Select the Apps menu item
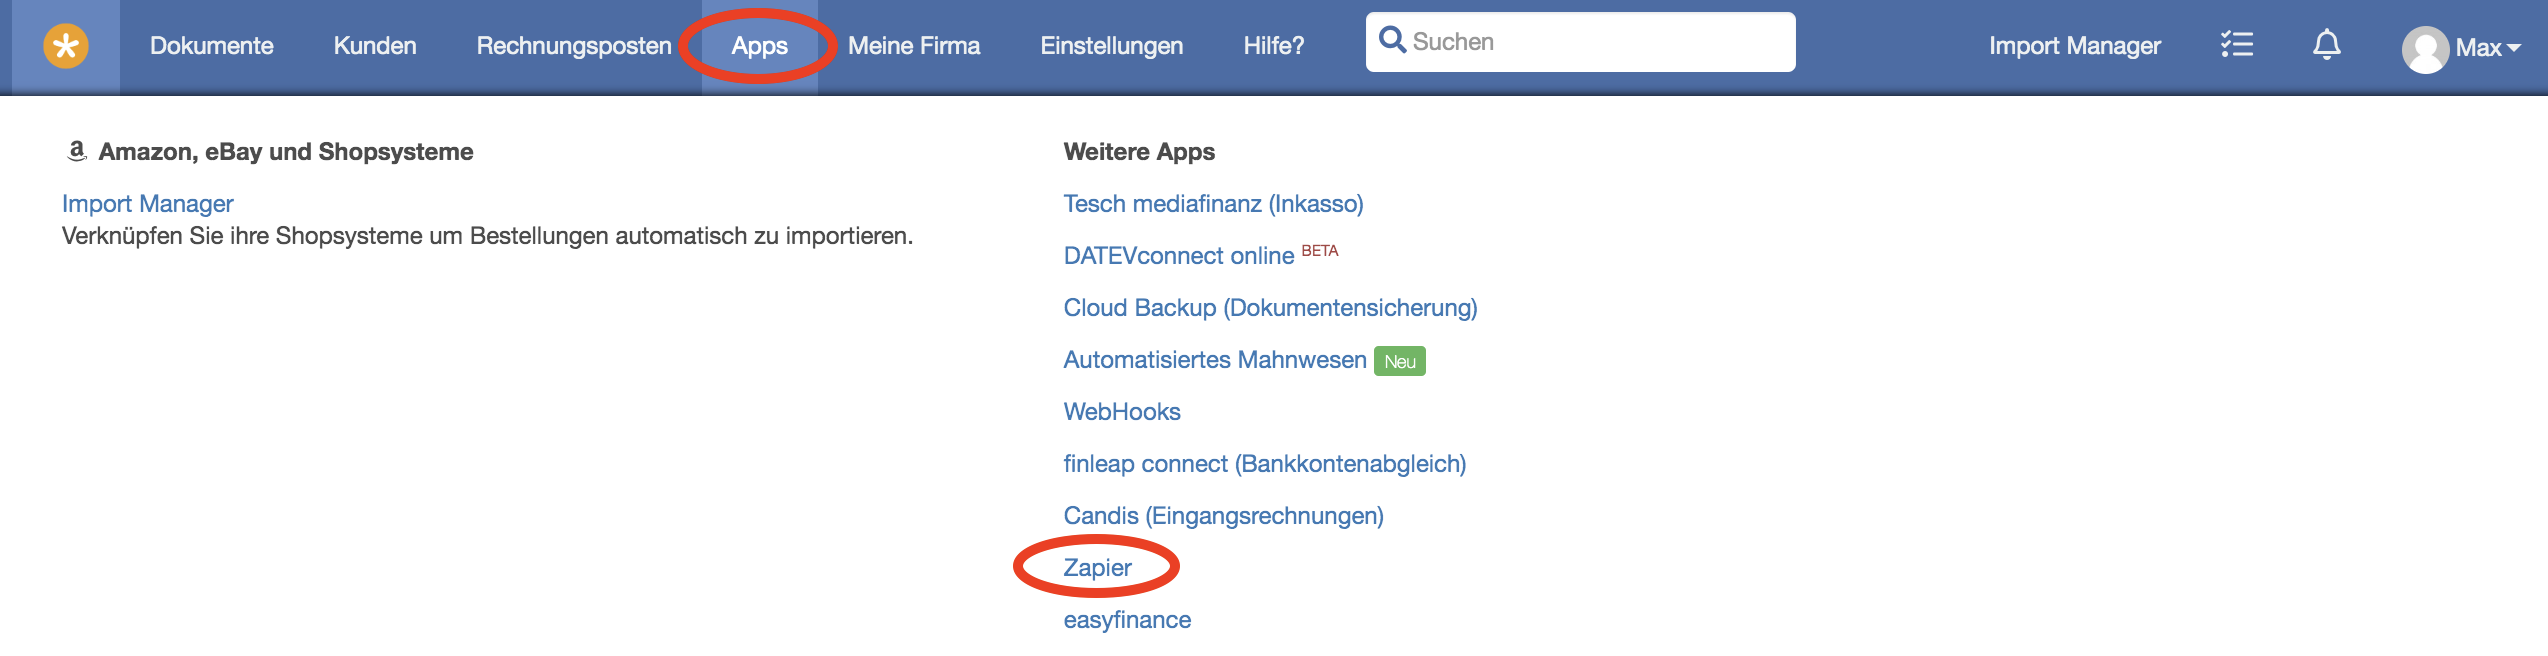Viewport: 2548px width, 656px height. pyautogui.click(x=759, y=46)
